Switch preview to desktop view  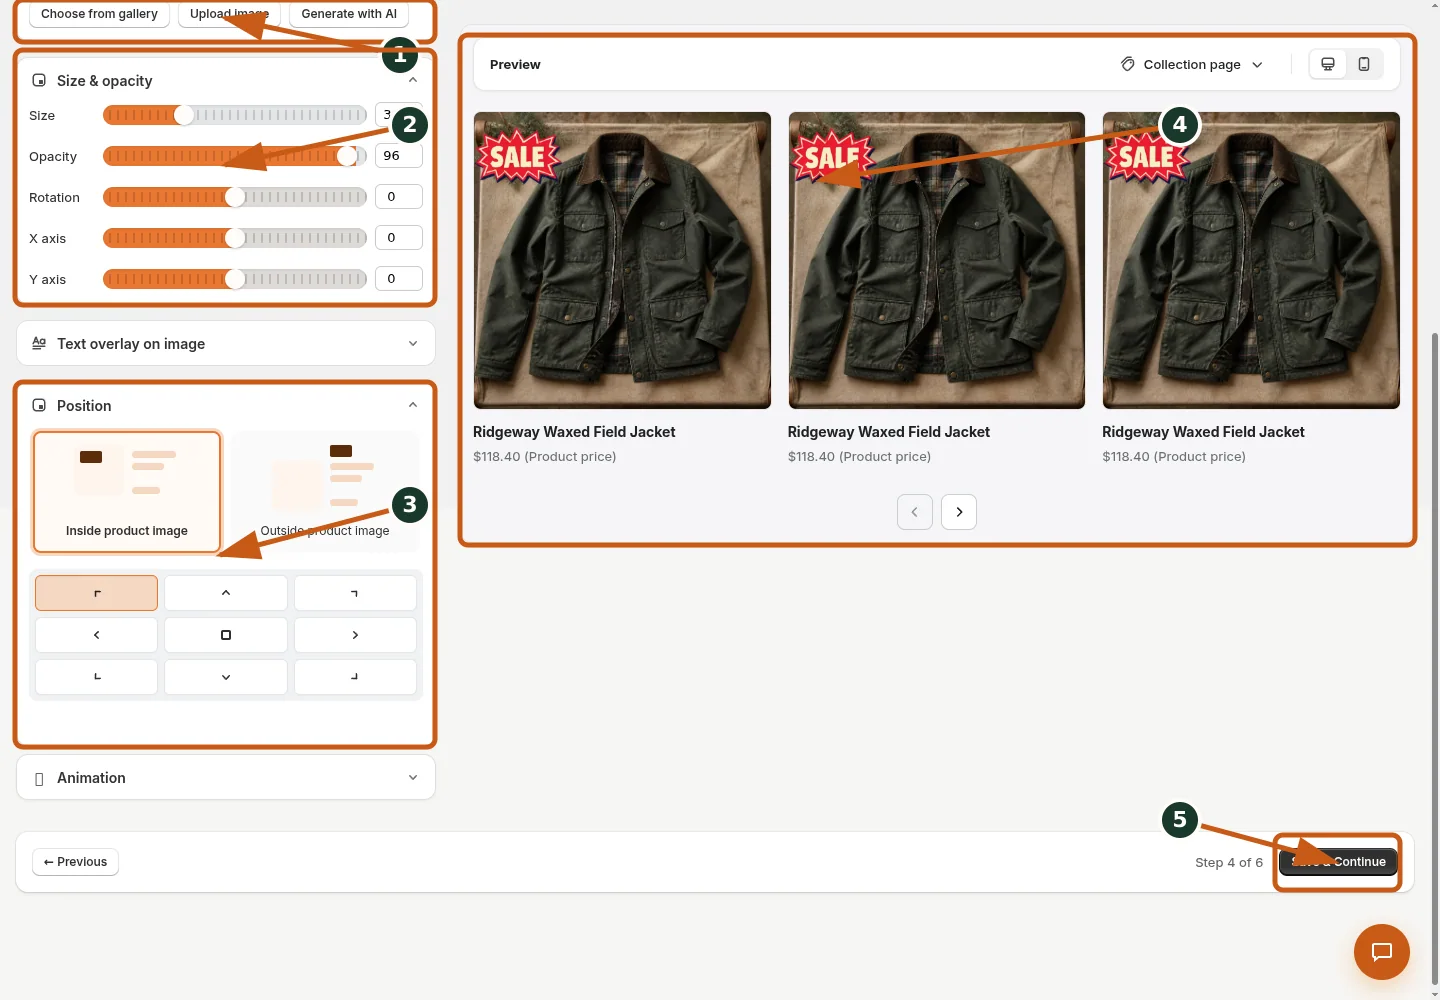click(x=1328, y=64)
